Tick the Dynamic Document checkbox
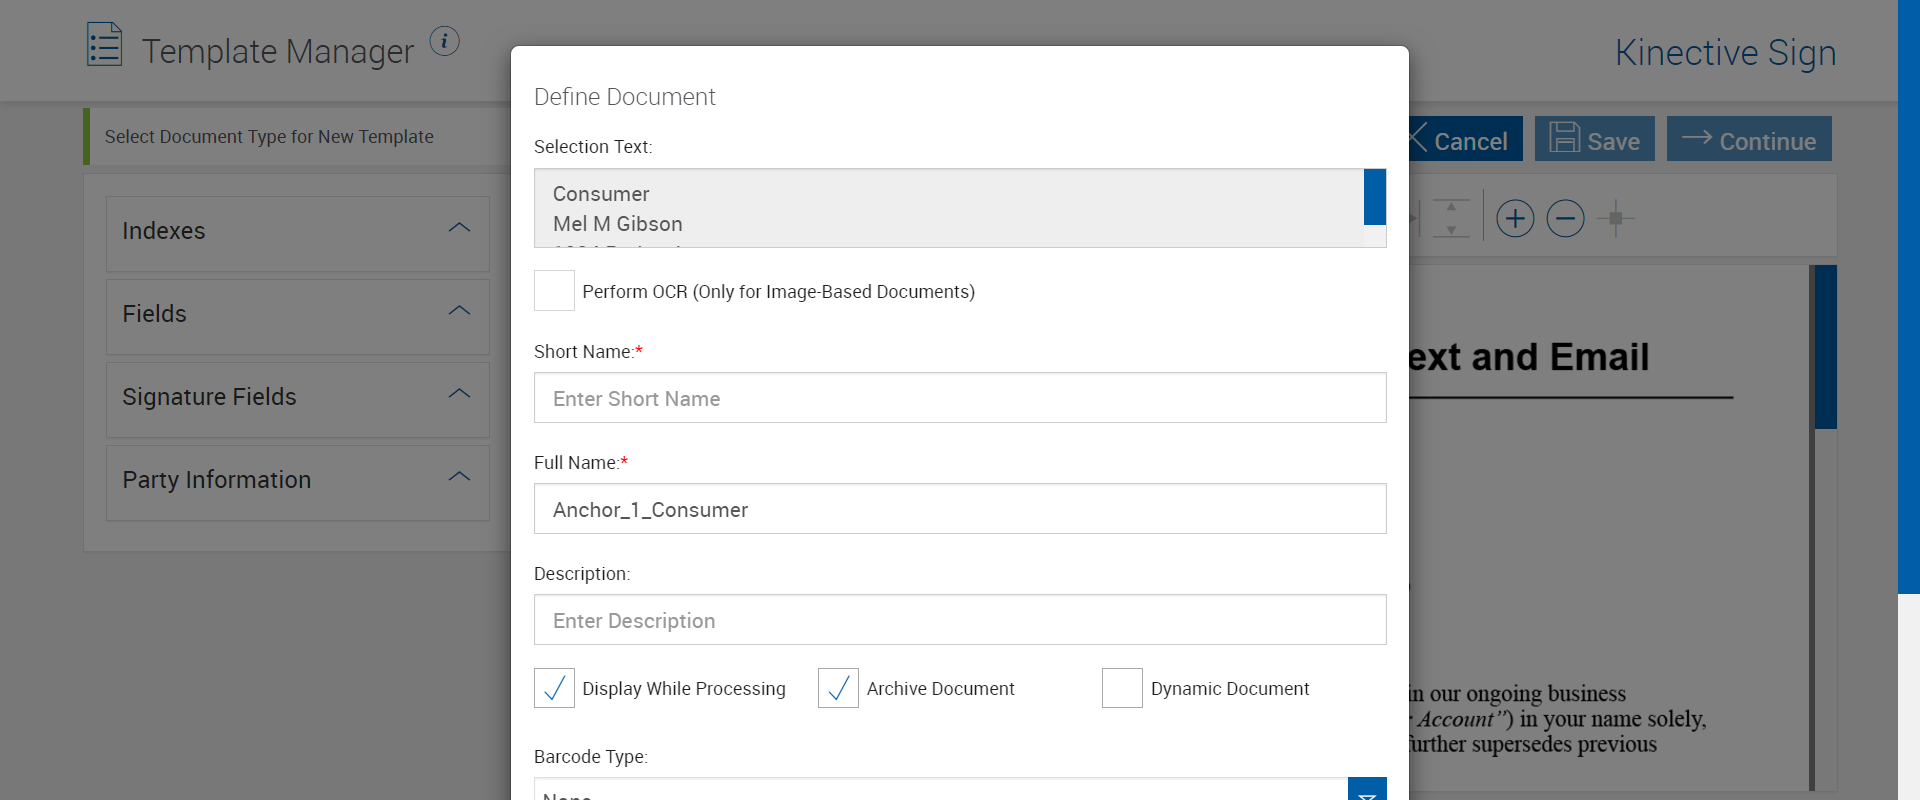 [1122, 688]
